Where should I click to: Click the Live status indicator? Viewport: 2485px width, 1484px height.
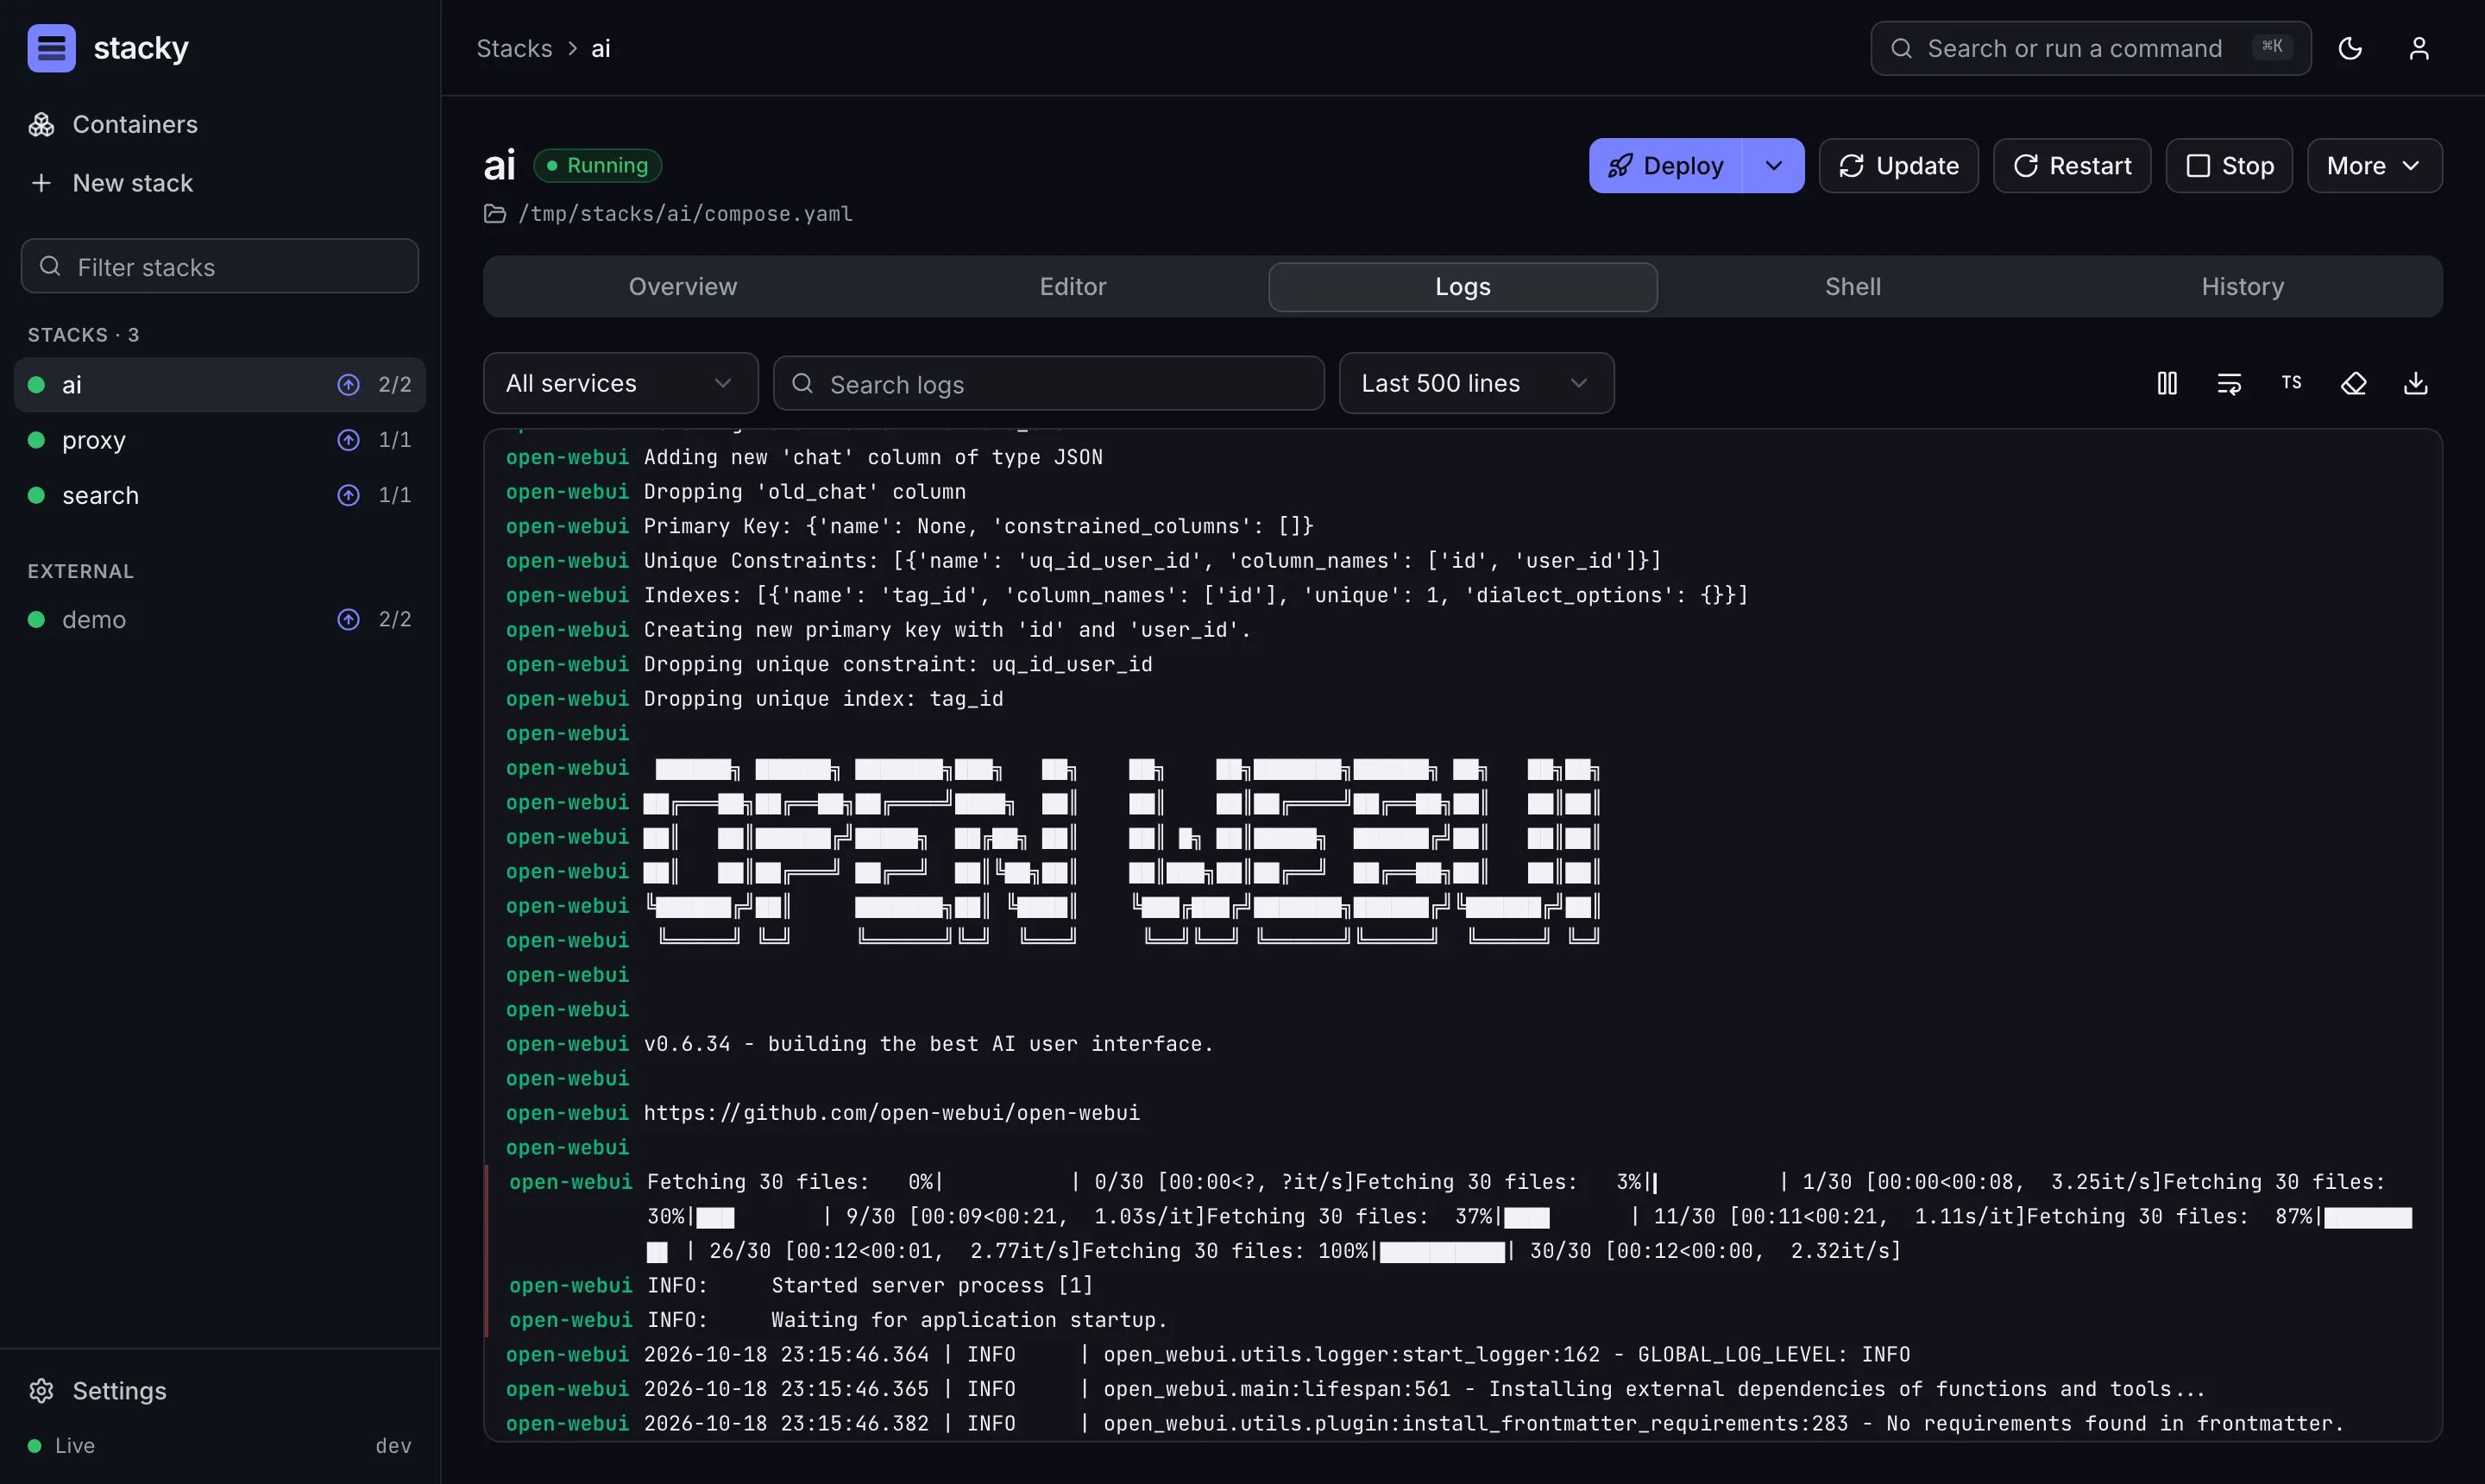(x=61, y=1445)
